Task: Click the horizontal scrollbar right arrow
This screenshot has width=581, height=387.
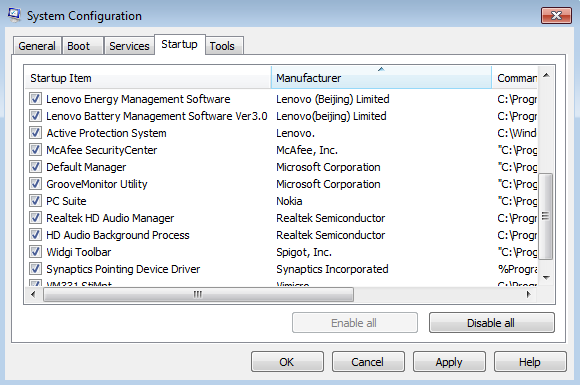Action: point(529,295)
